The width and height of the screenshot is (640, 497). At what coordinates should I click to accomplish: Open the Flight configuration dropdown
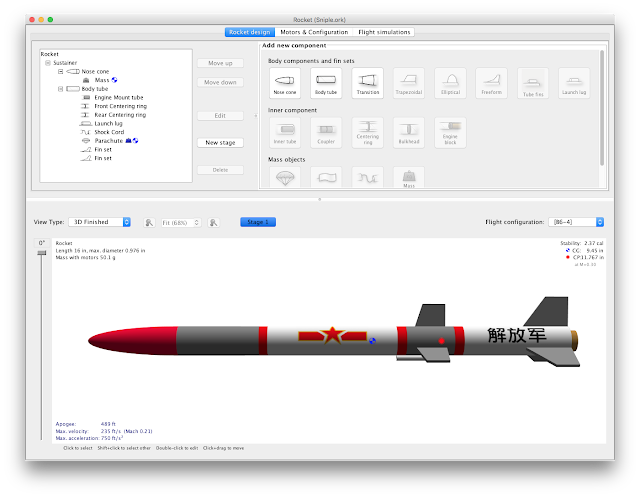(576, 222)
